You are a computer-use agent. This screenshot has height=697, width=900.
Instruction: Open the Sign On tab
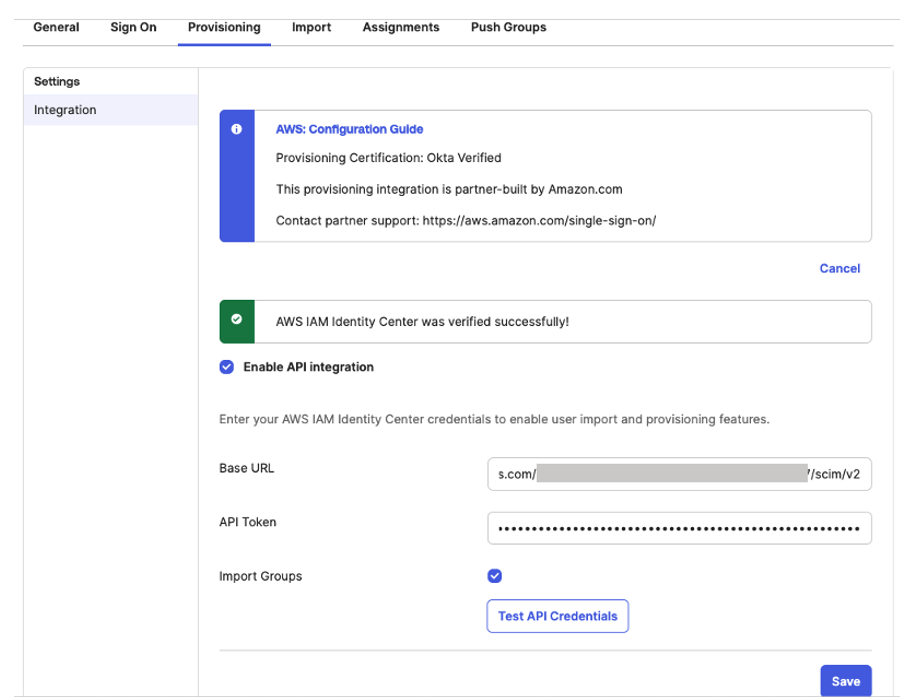click(x=132, y=27)
